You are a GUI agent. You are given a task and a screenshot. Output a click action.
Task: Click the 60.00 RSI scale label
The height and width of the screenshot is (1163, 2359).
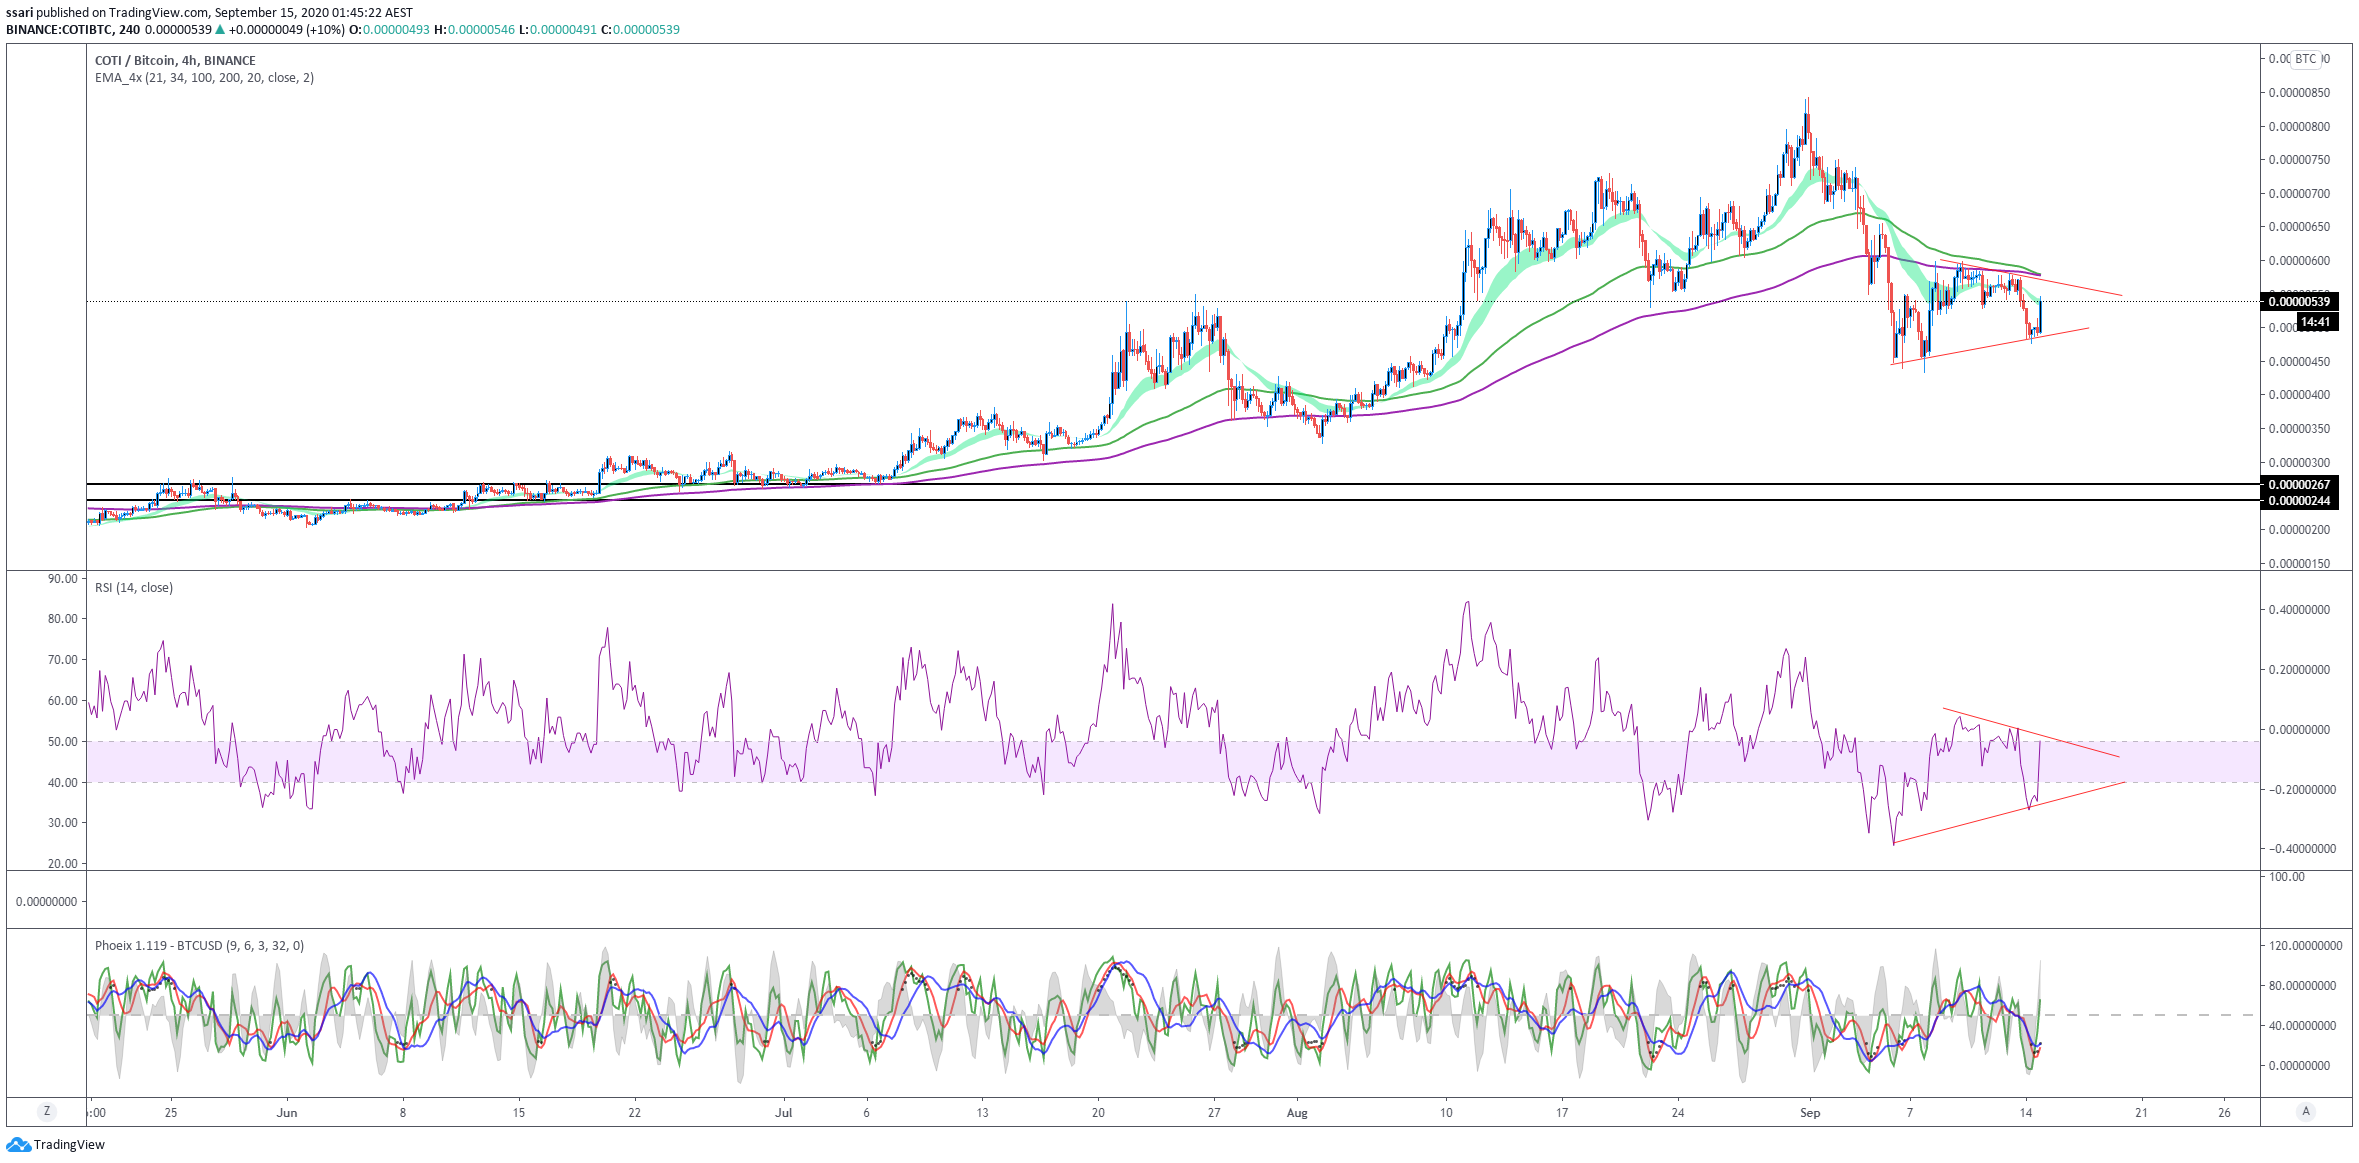62,700
